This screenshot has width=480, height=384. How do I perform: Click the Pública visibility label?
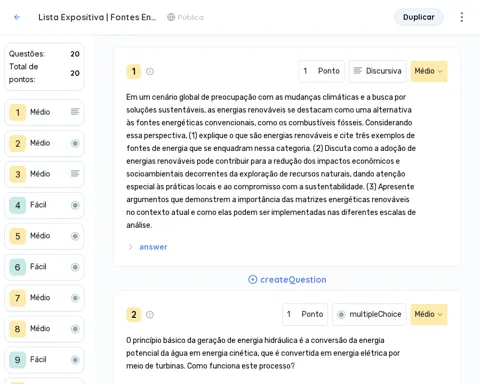tap(190, 17)
